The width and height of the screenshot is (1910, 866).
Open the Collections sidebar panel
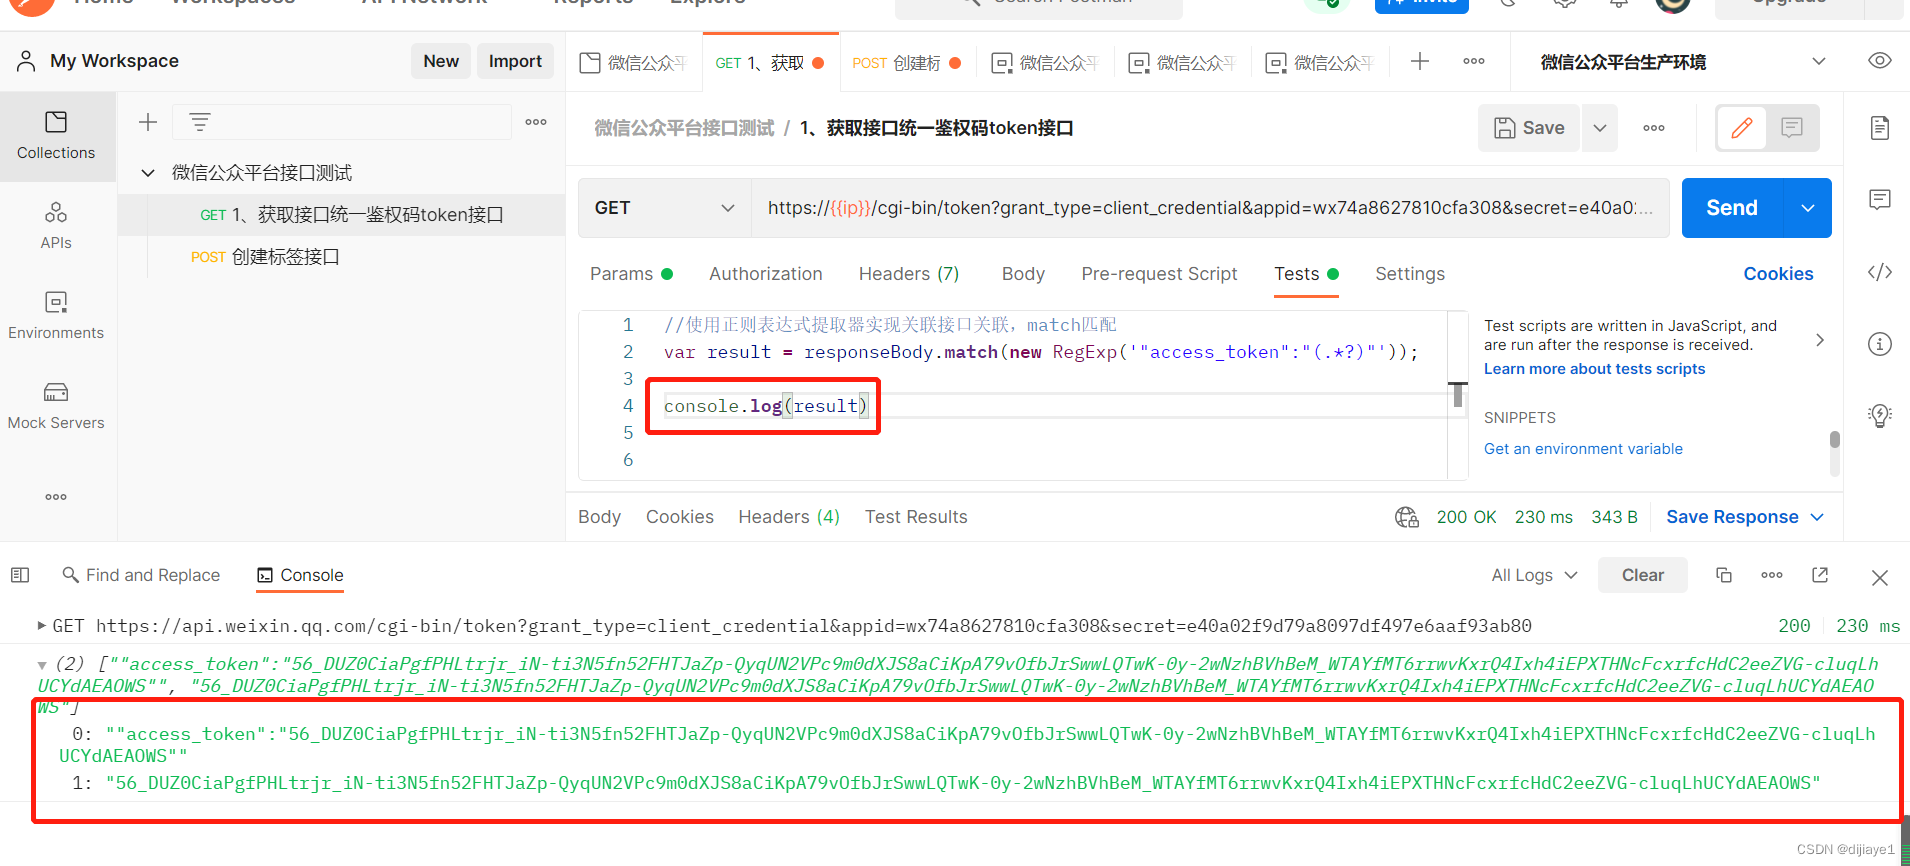click(x=56, y=136)
